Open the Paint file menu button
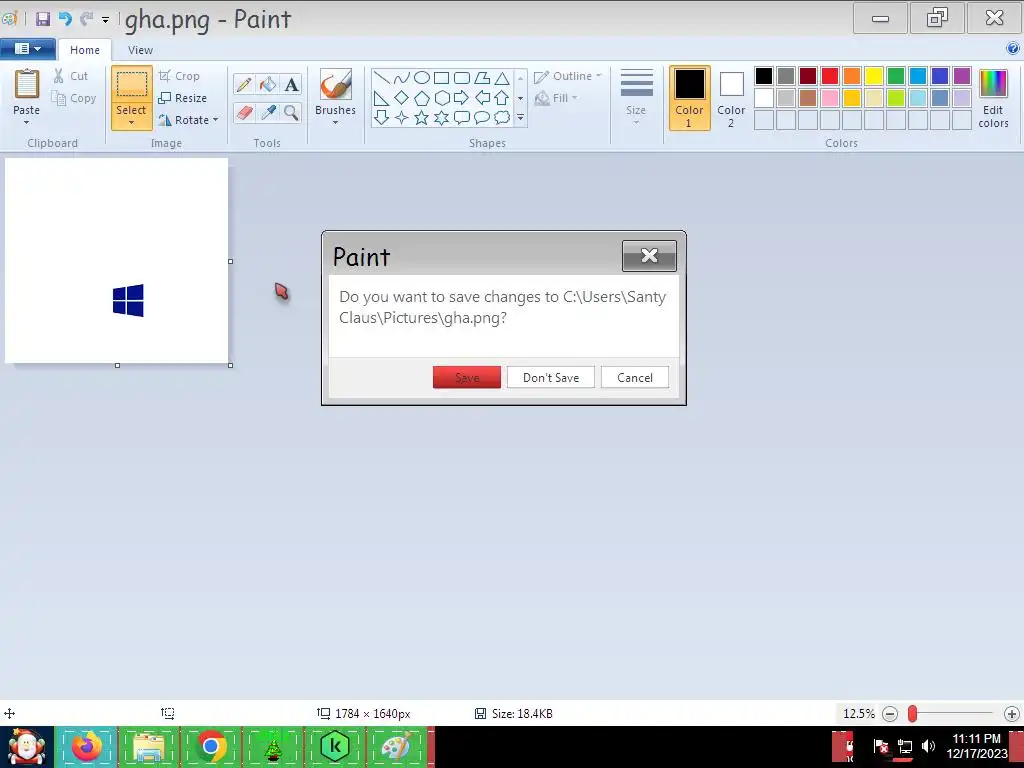This screenshot has width=1024, height=768. 27,48
